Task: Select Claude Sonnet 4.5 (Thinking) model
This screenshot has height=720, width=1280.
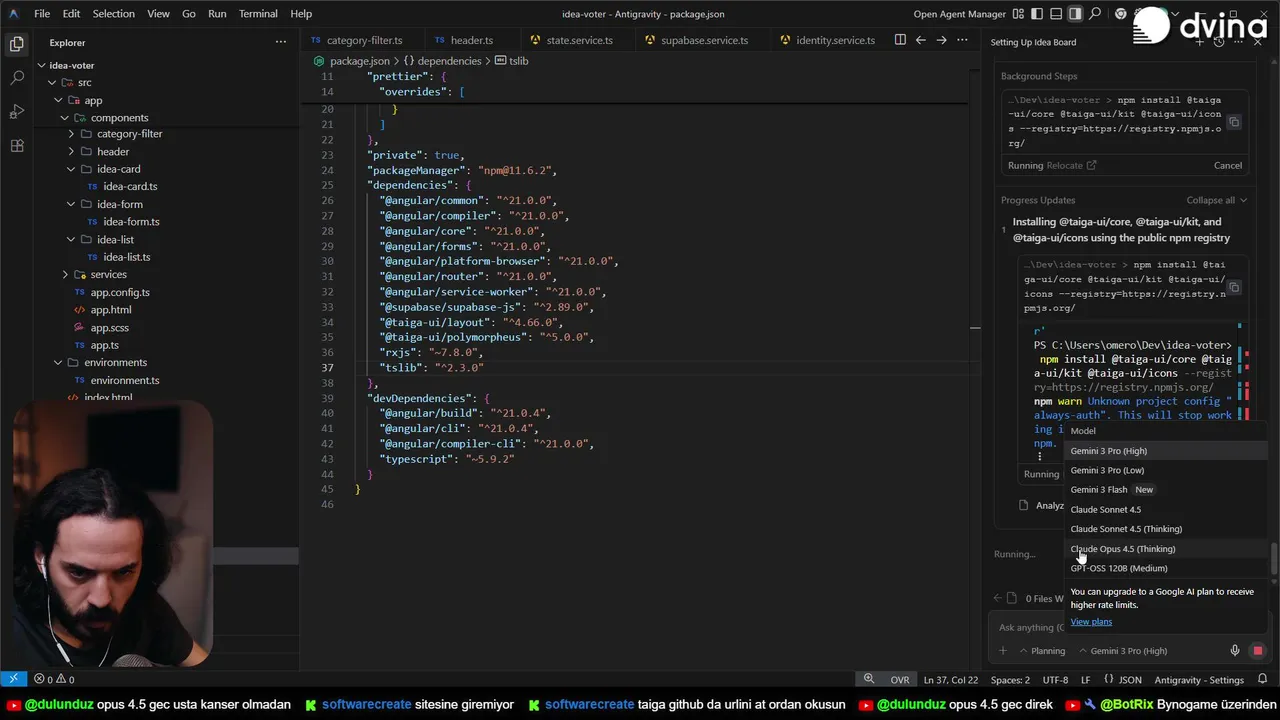Action: coord(1165,529)
